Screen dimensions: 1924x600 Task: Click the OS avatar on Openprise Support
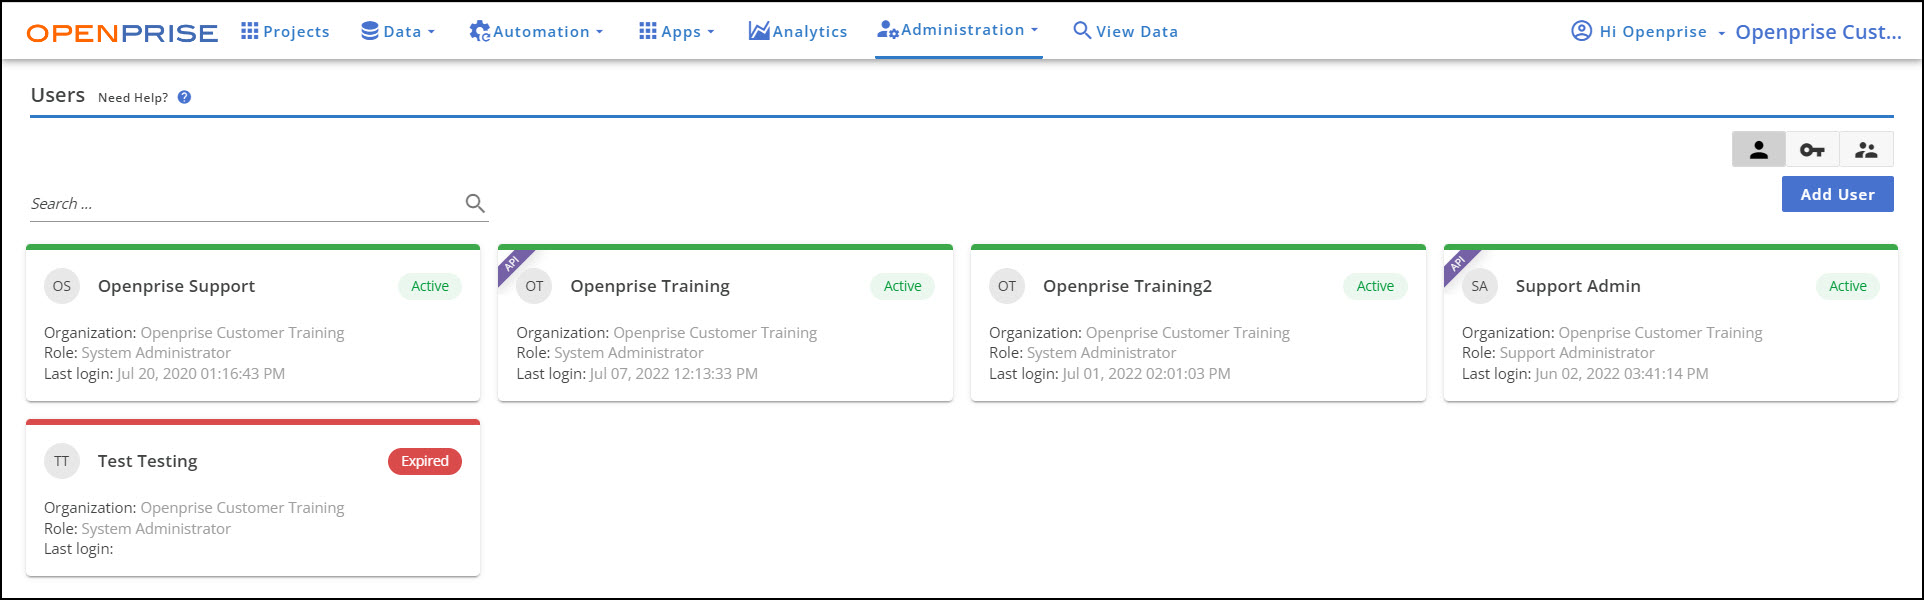62,286
